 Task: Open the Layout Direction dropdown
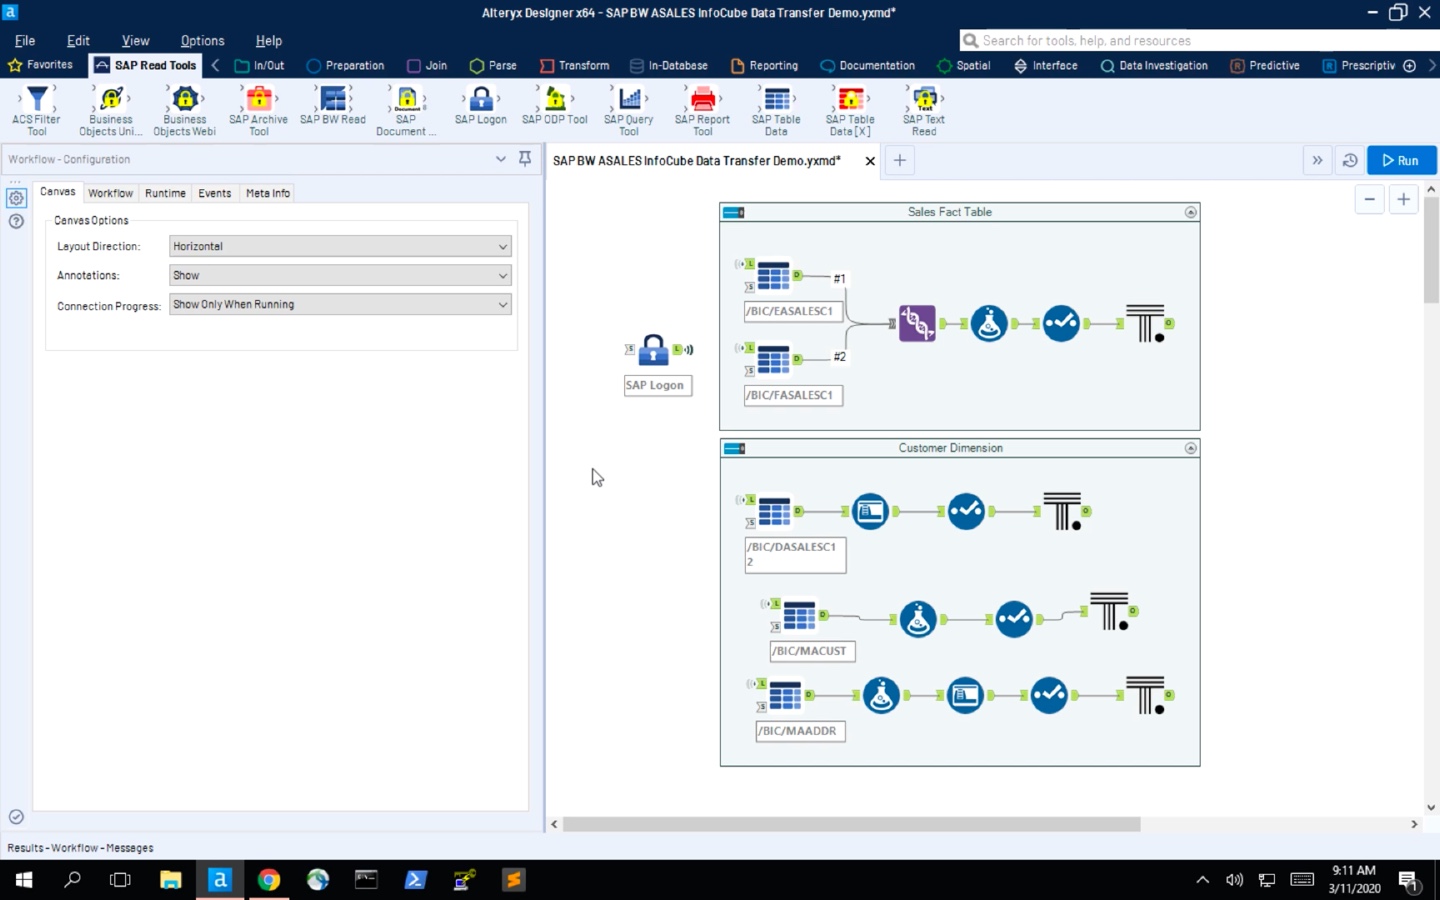click(x=340, y=246)
